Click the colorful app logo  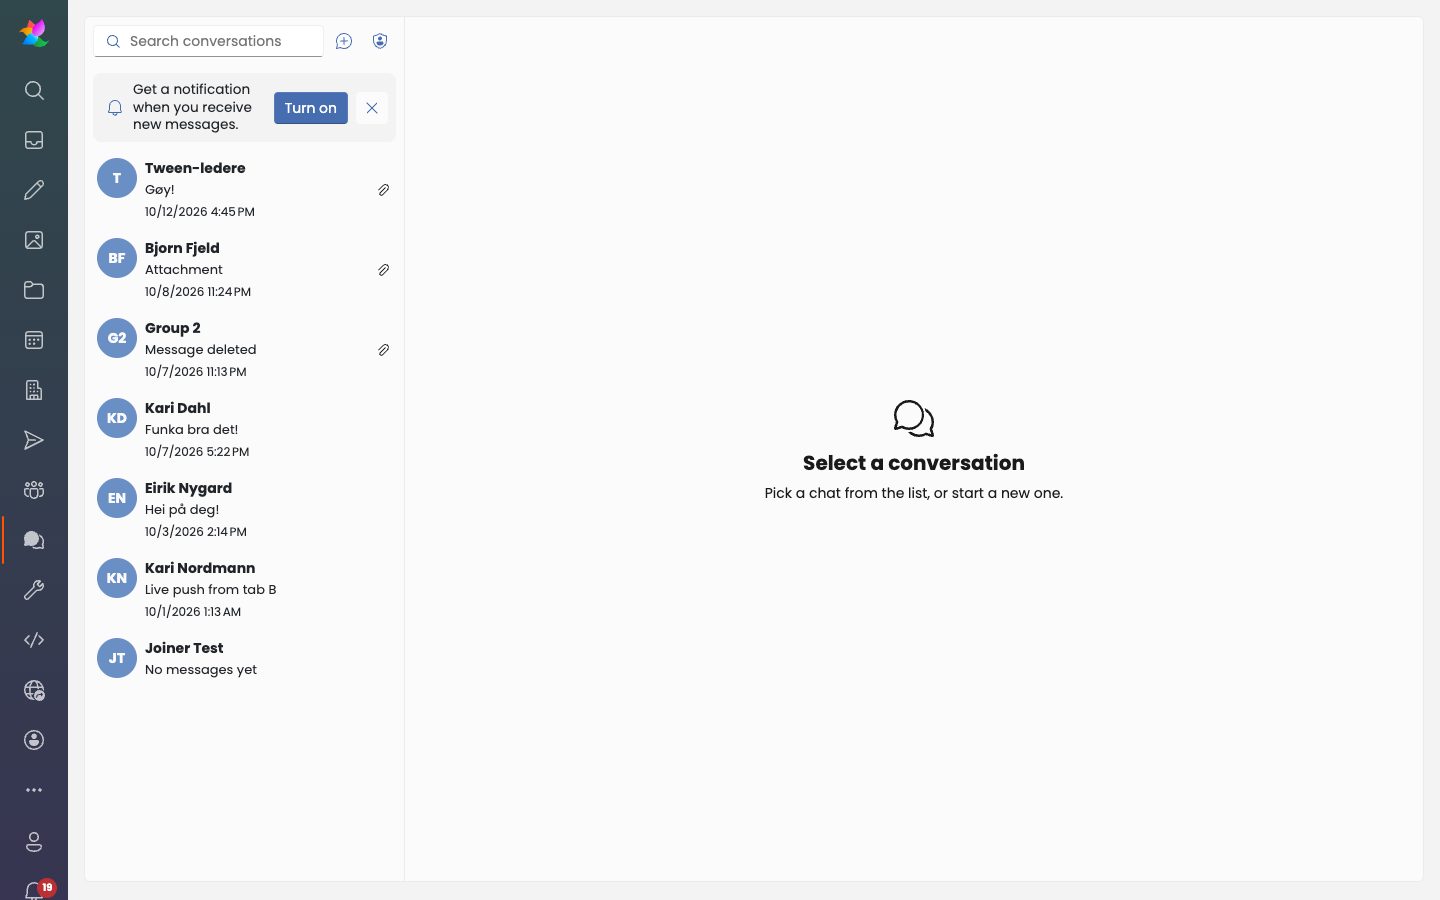click(34, 33)
